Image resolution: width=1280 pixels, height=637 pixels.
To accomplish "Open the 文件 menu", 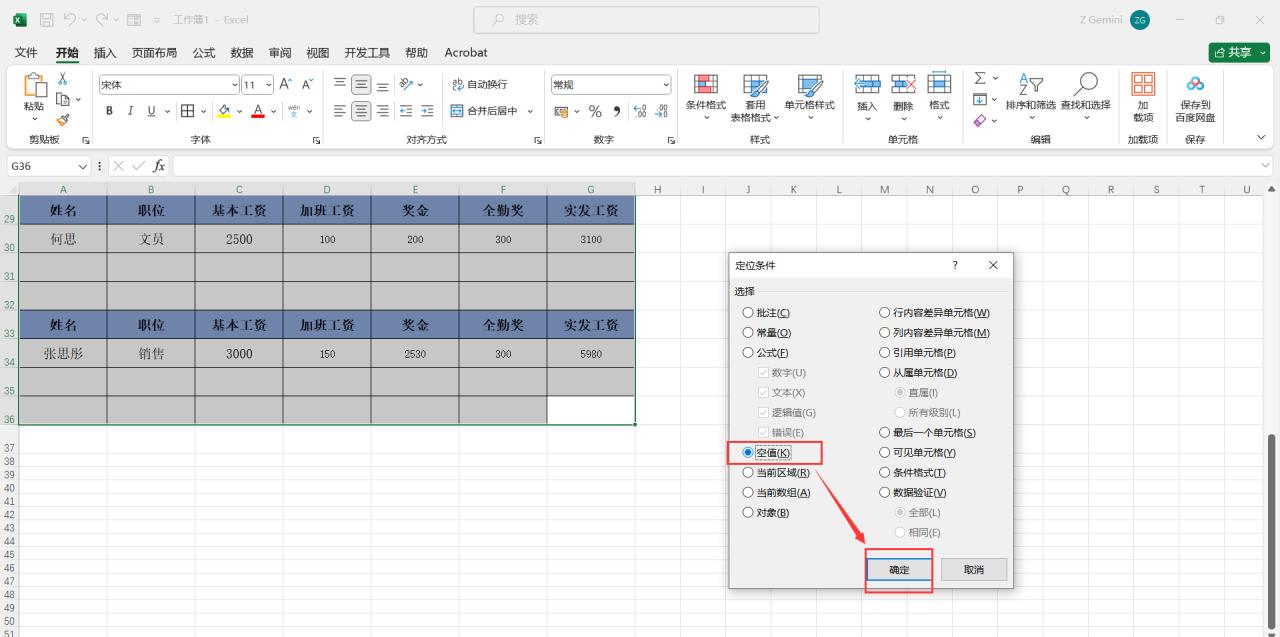I will [x=26, y=52].
